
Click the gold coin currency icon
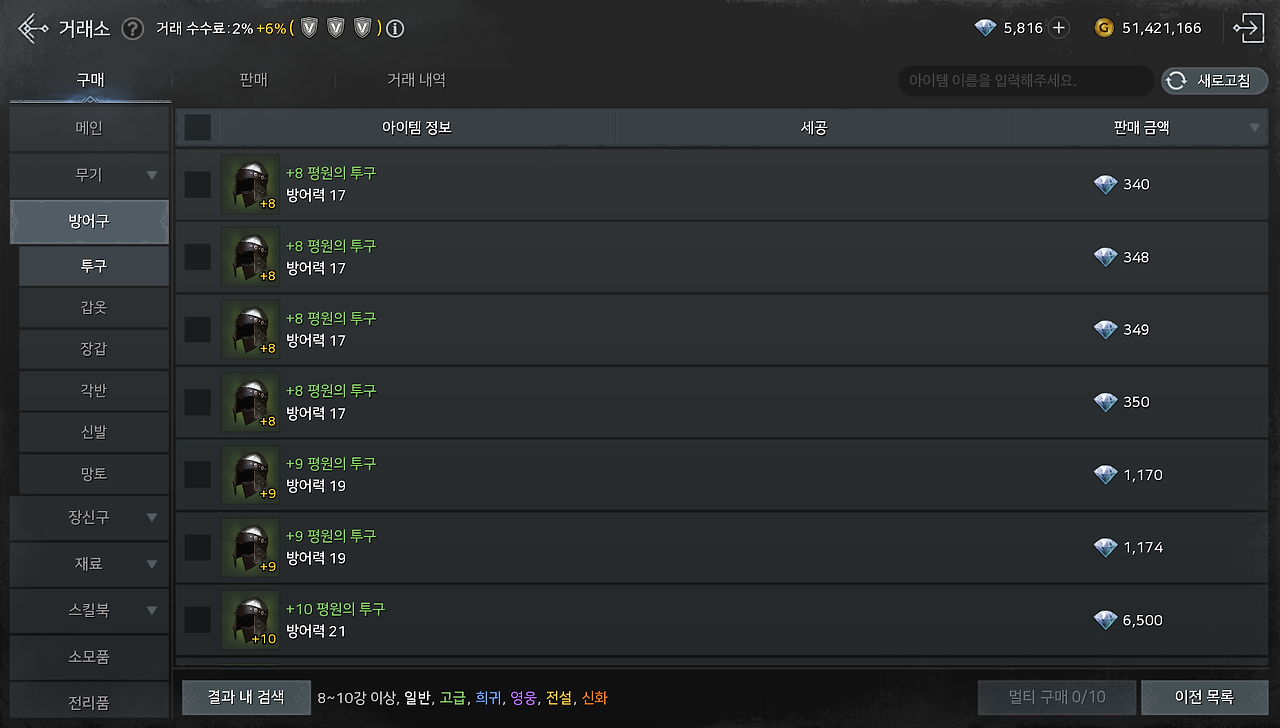(1103, 28)
